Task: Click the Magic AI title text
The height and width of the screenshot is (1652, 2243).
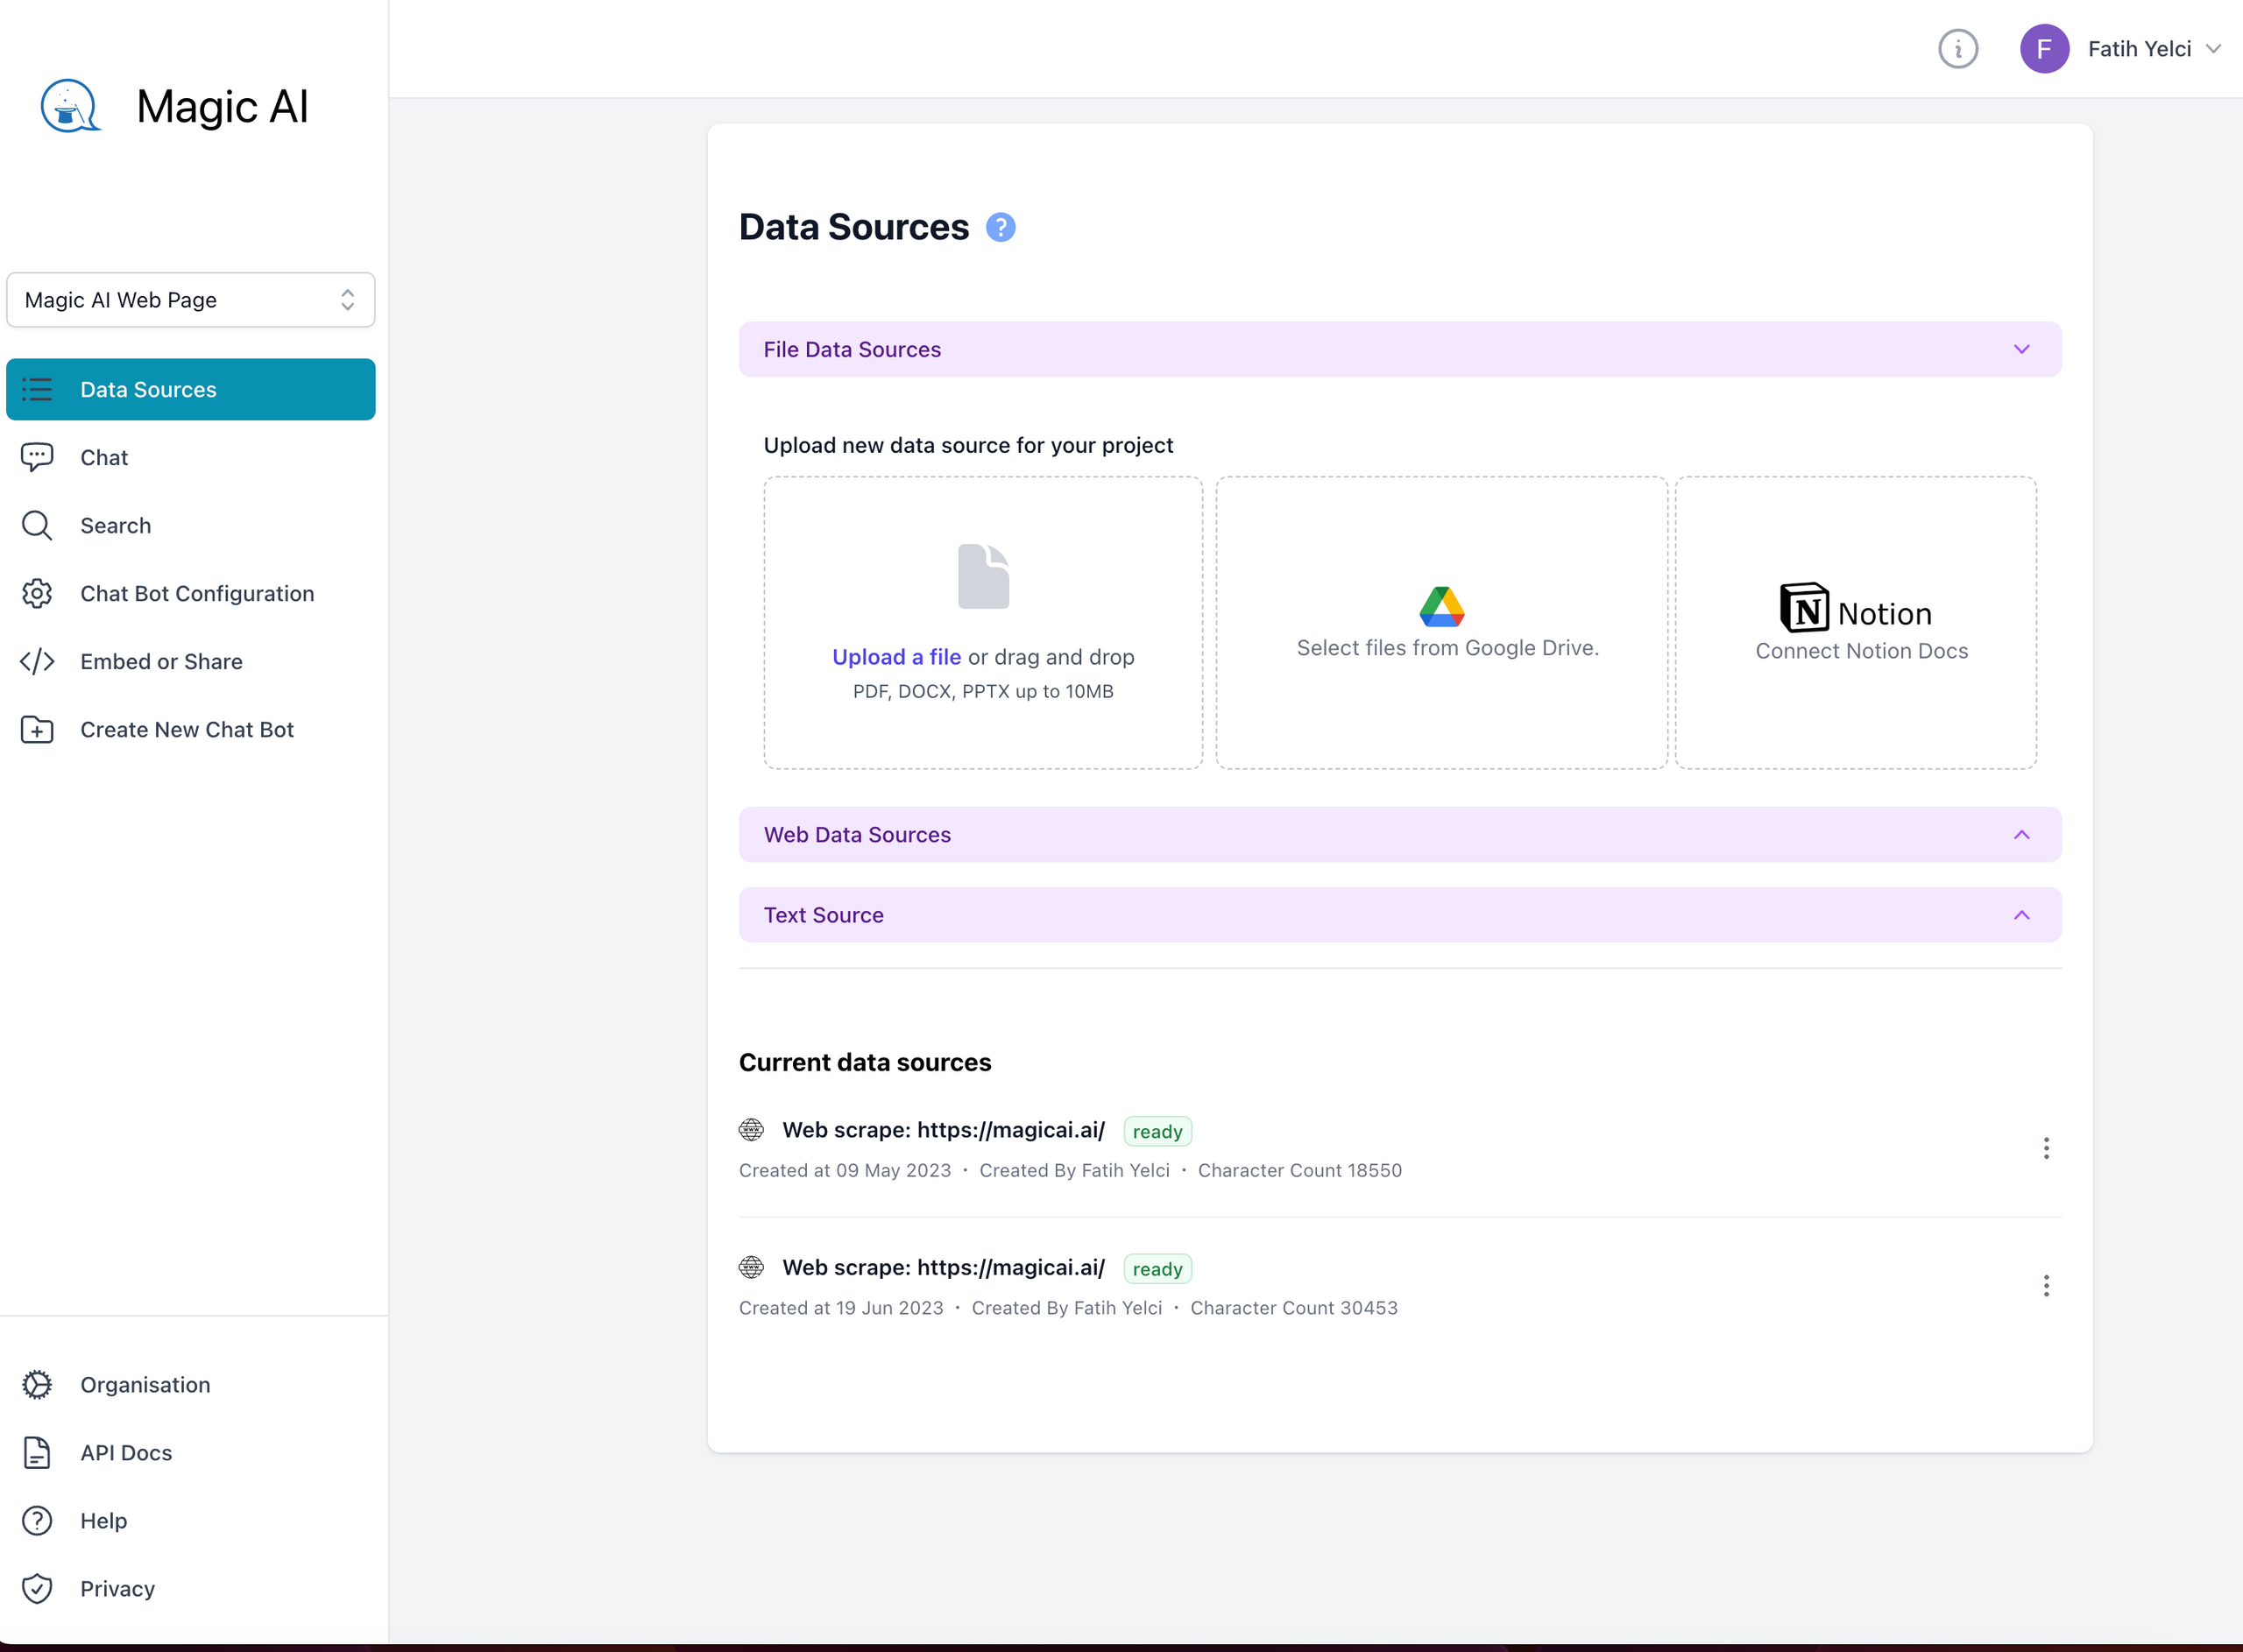Action: pos(222,106)
